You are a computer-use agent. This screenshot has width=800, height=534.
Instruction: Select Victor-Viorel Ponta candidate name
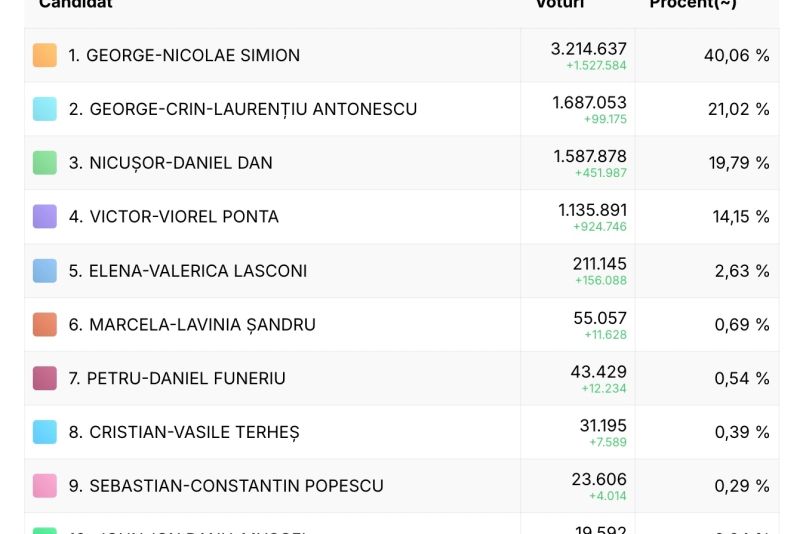click(174, 217)
